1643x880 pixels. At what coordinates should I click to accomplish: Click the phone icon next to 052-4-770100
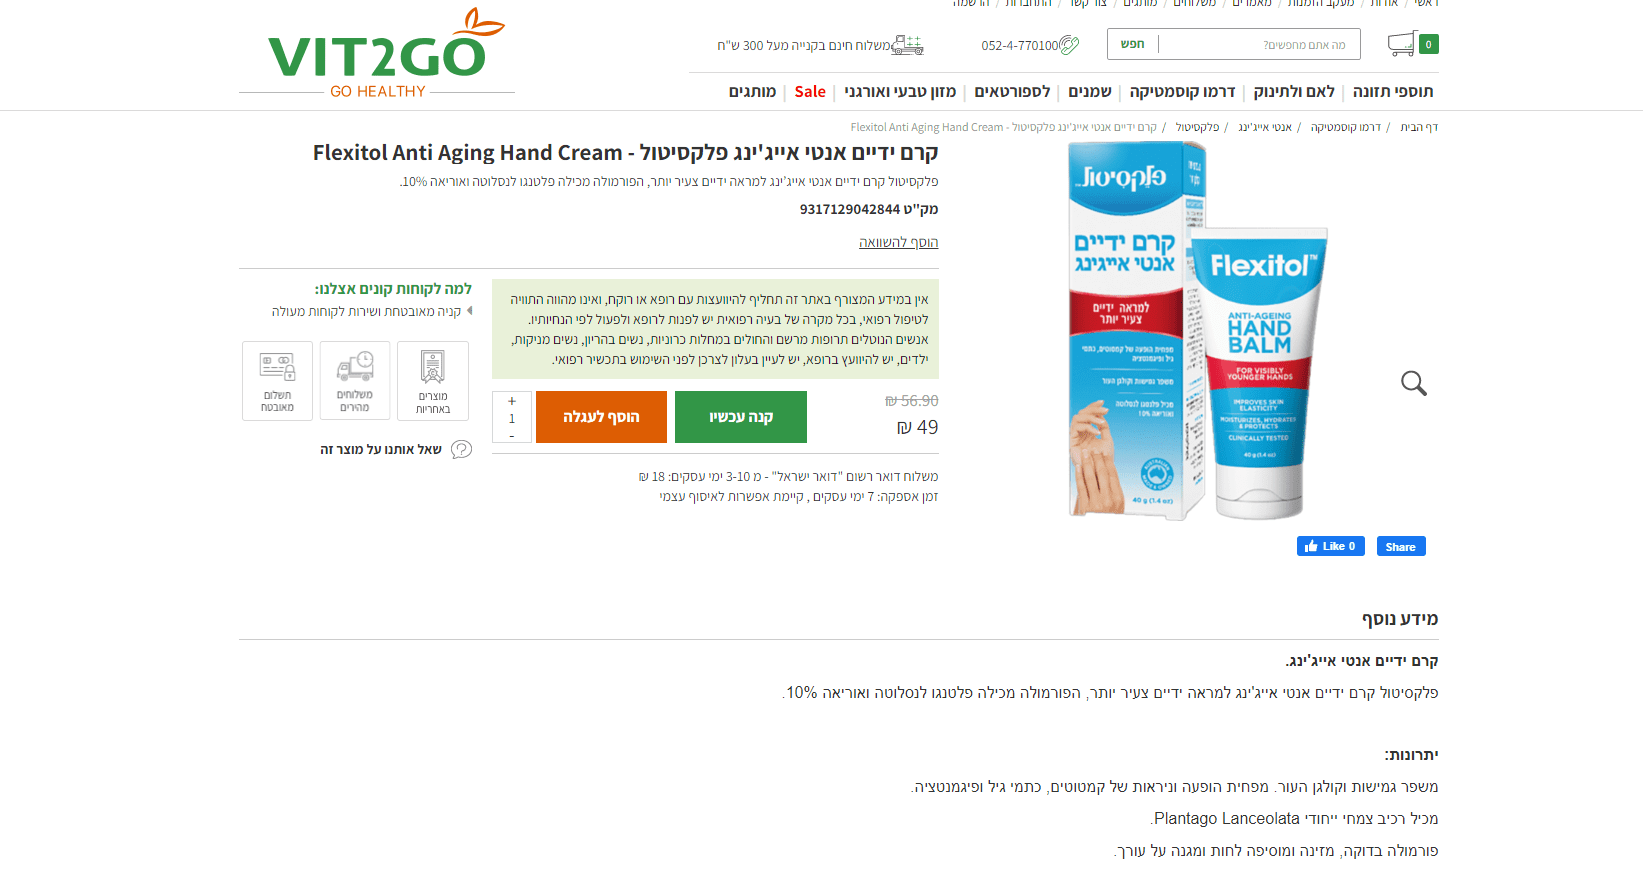(1069, 45)
